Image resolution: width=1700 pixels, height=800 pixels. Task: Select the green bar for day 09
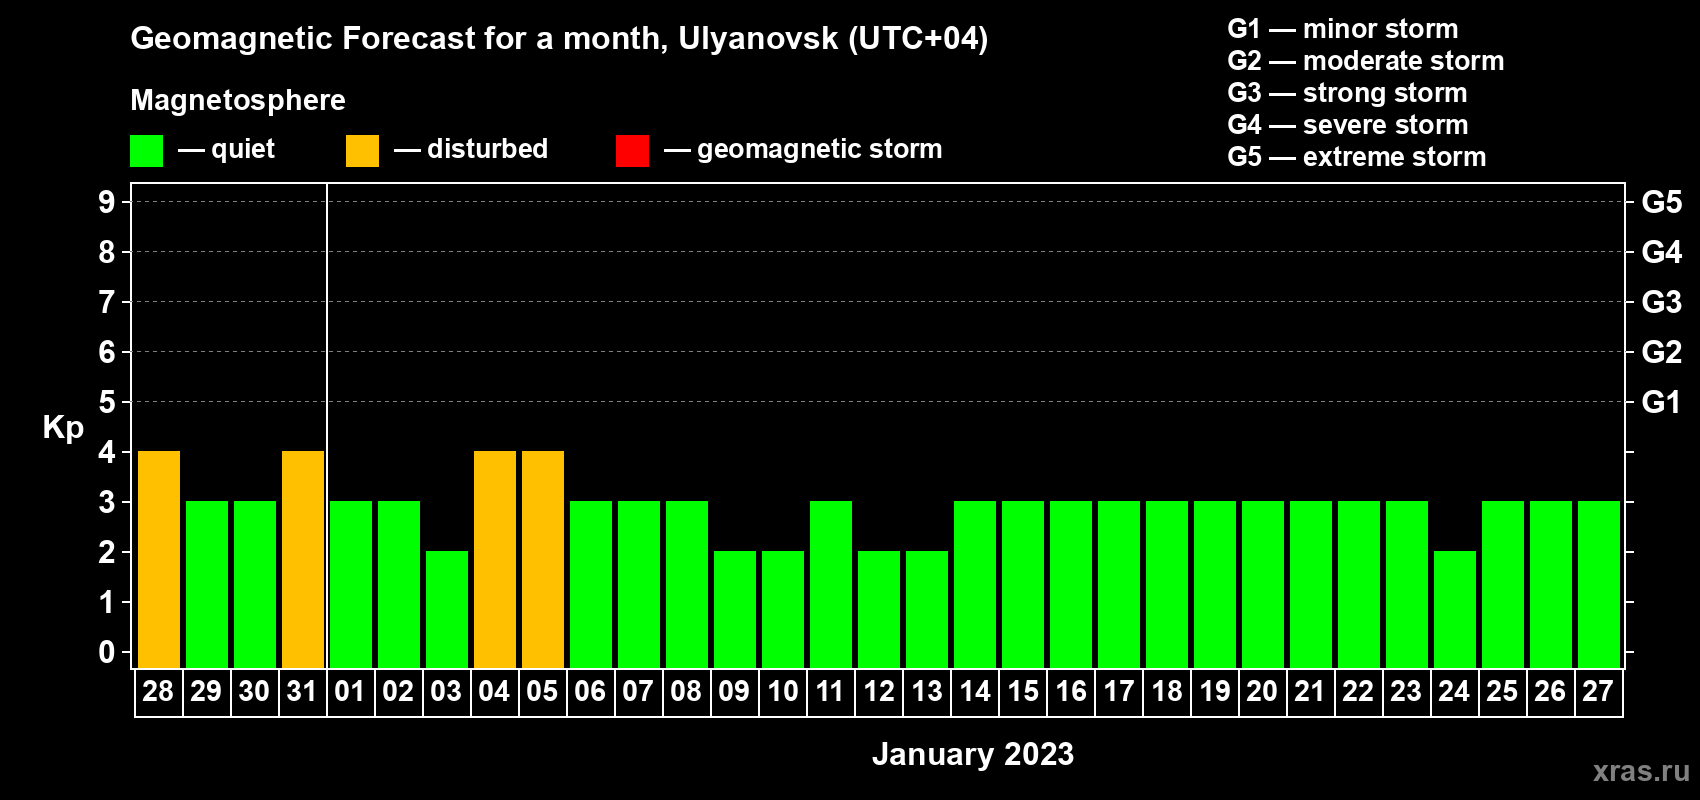click(x=735, y=610)
